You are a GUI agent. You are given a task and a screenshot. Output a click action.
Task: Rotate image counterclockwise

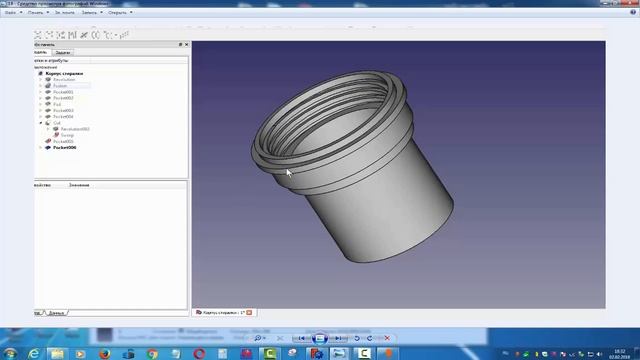357,338
